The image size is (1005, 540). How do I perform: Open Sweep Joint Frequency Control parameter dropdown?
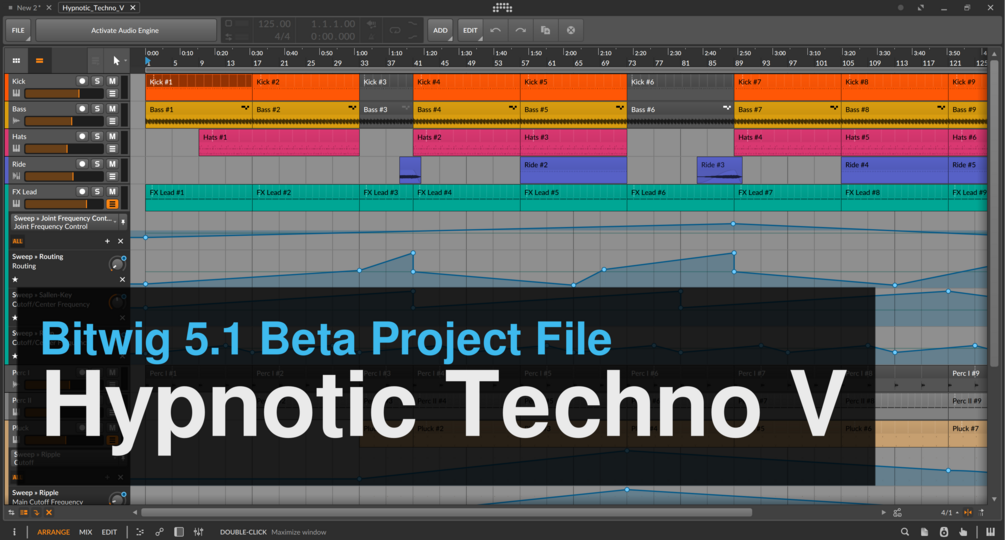point(65,222)
